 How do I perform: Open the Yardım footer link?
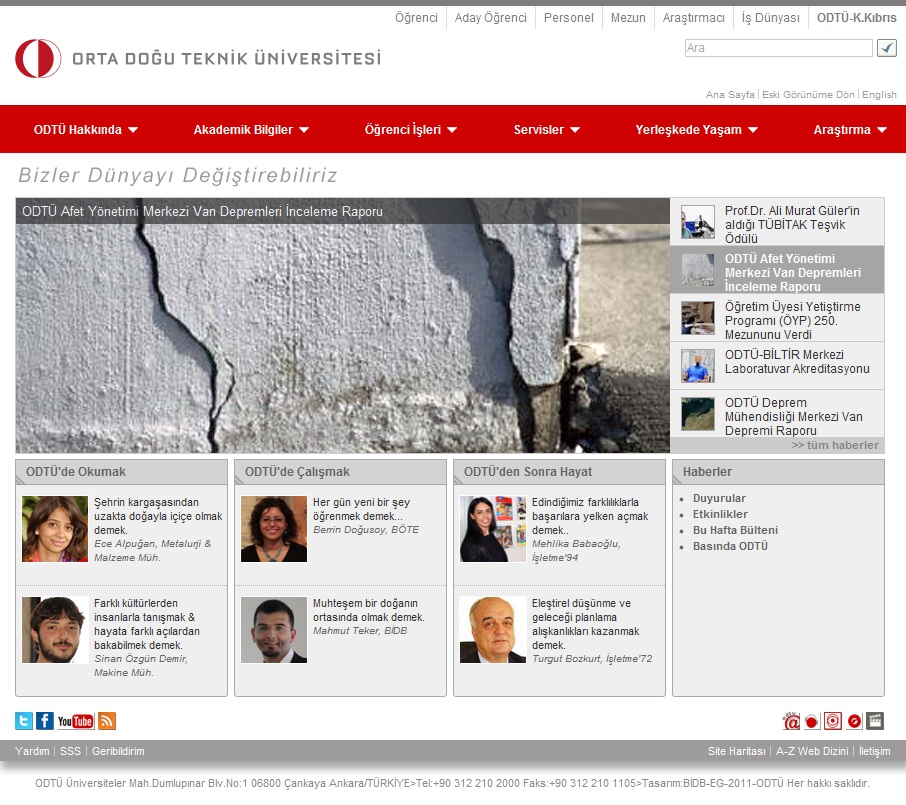point(32,751)
